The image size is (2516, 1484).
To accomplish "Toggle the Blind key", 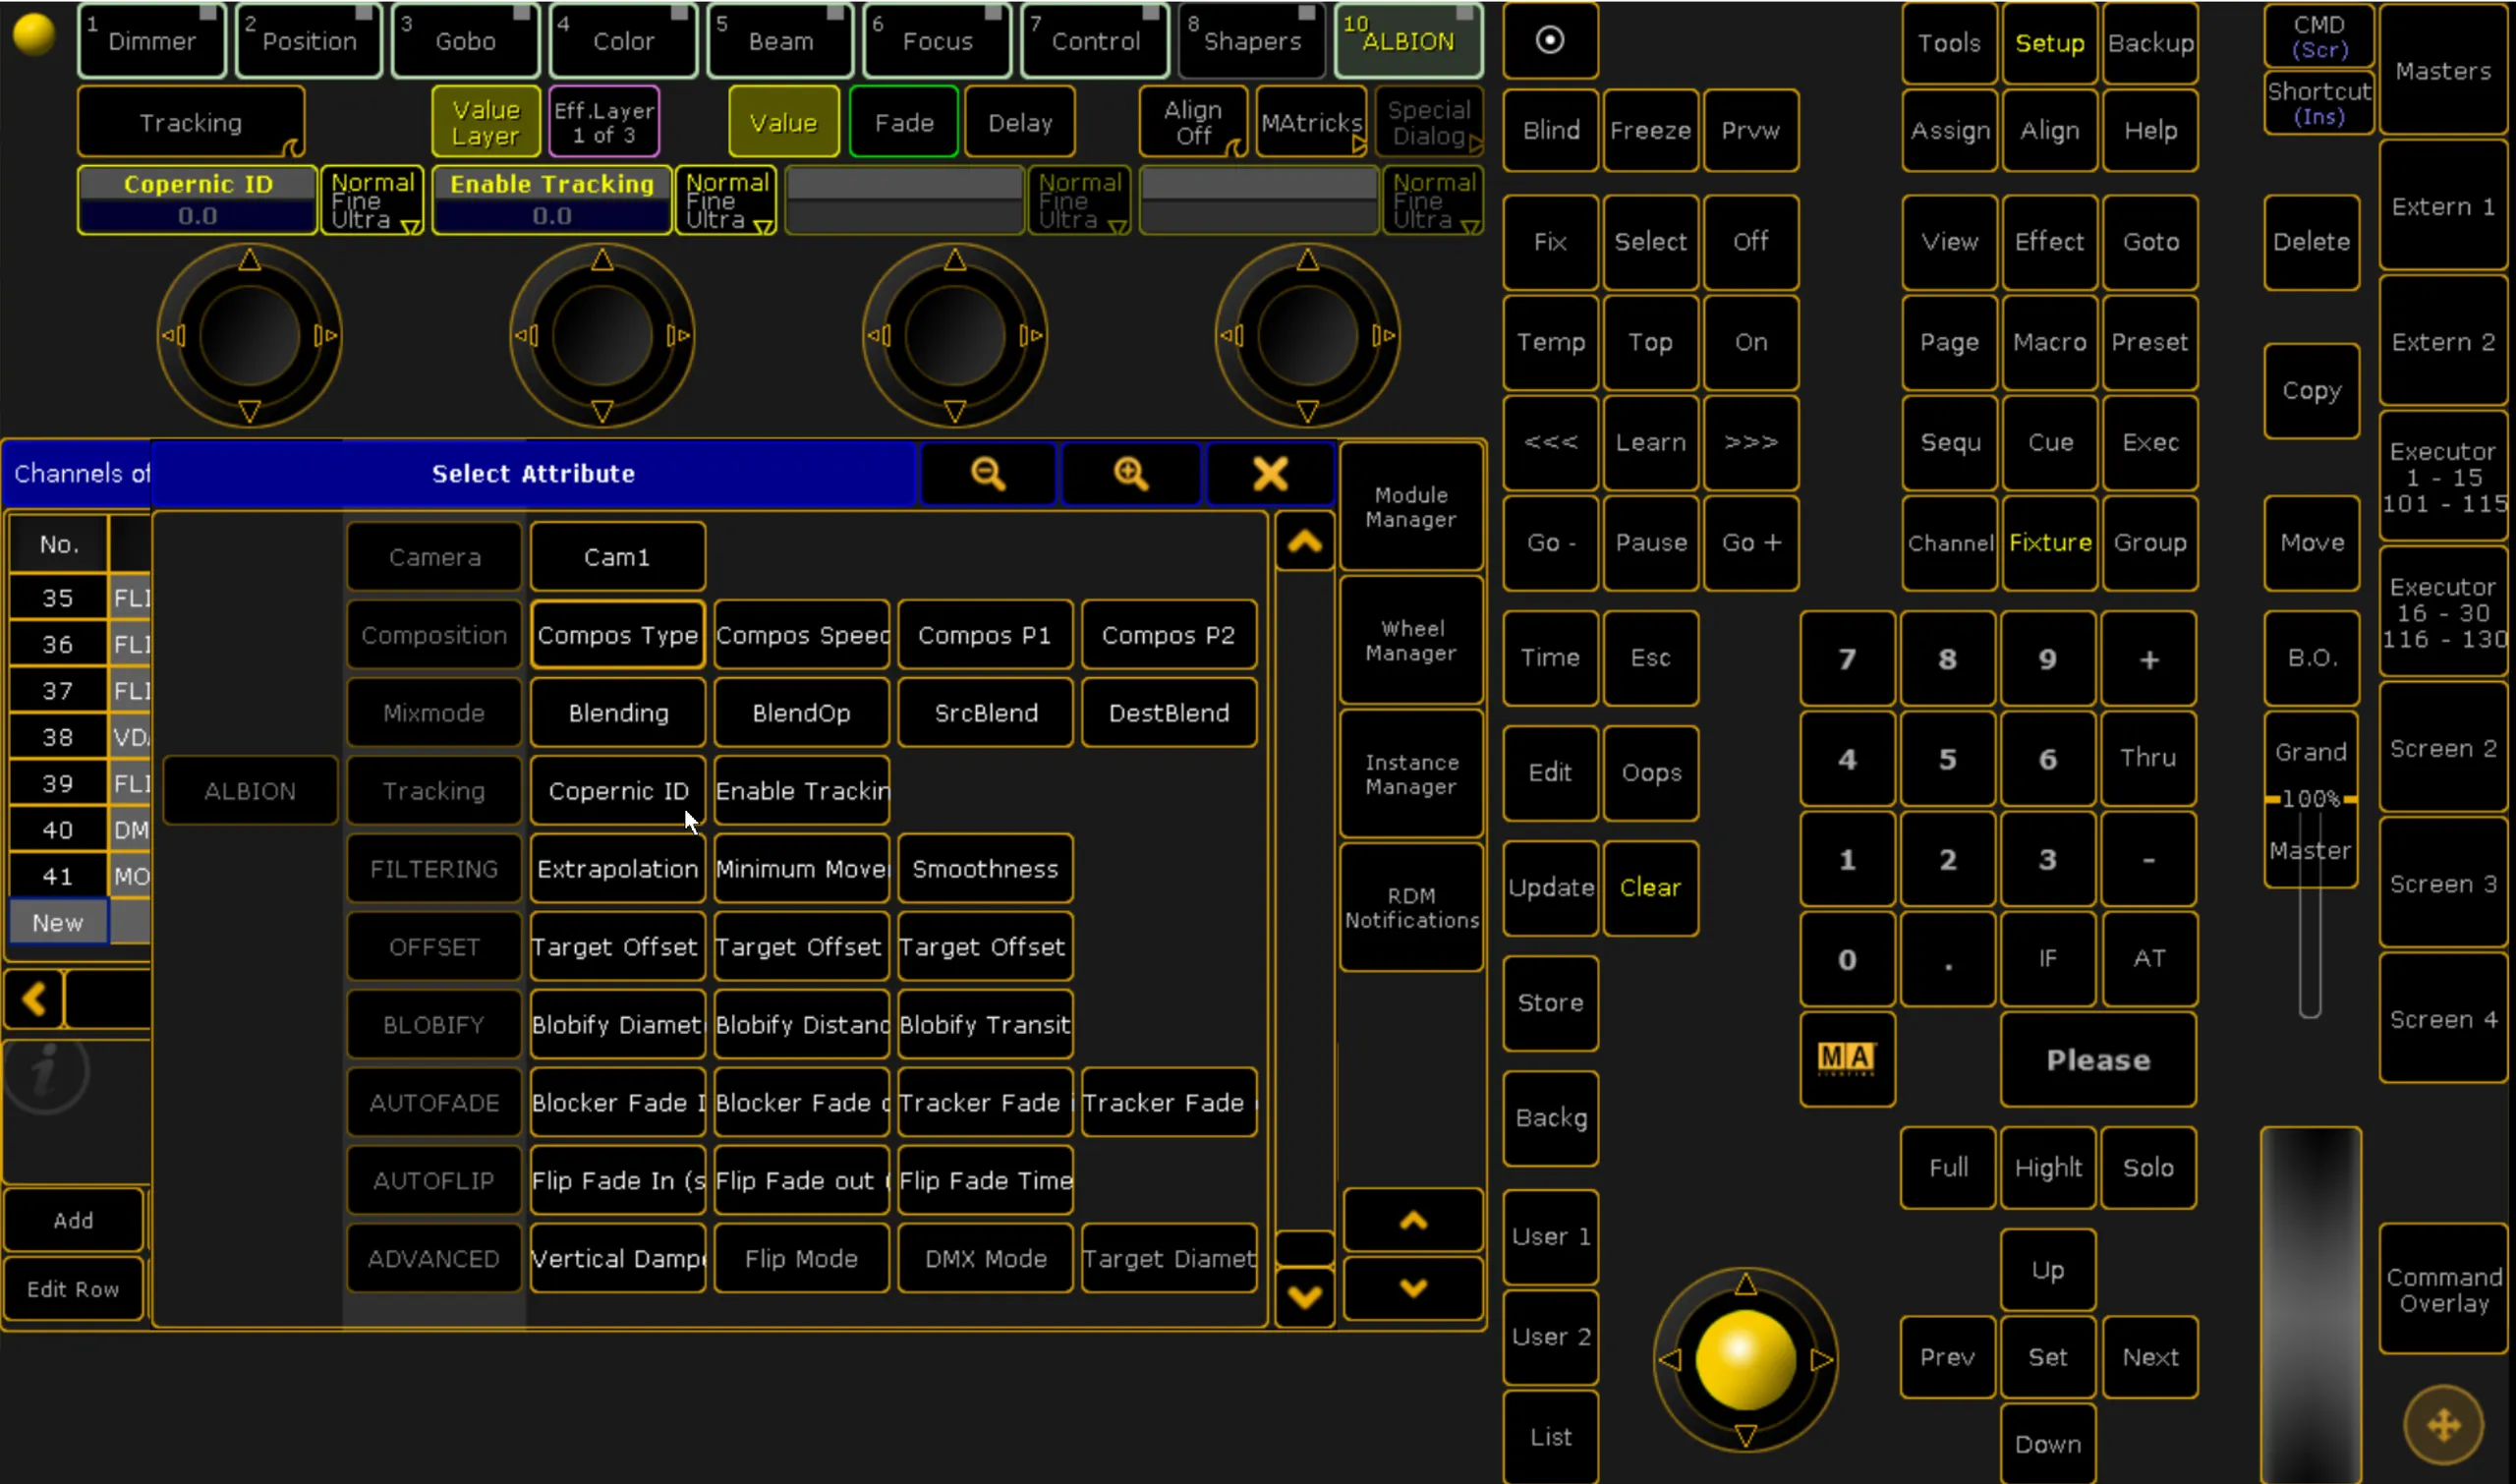I will click(1550, 130).
